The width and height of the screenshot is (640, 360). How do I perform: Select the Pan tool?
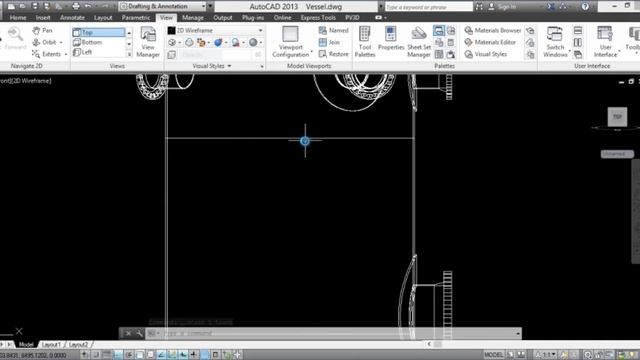tap(42, 31)
